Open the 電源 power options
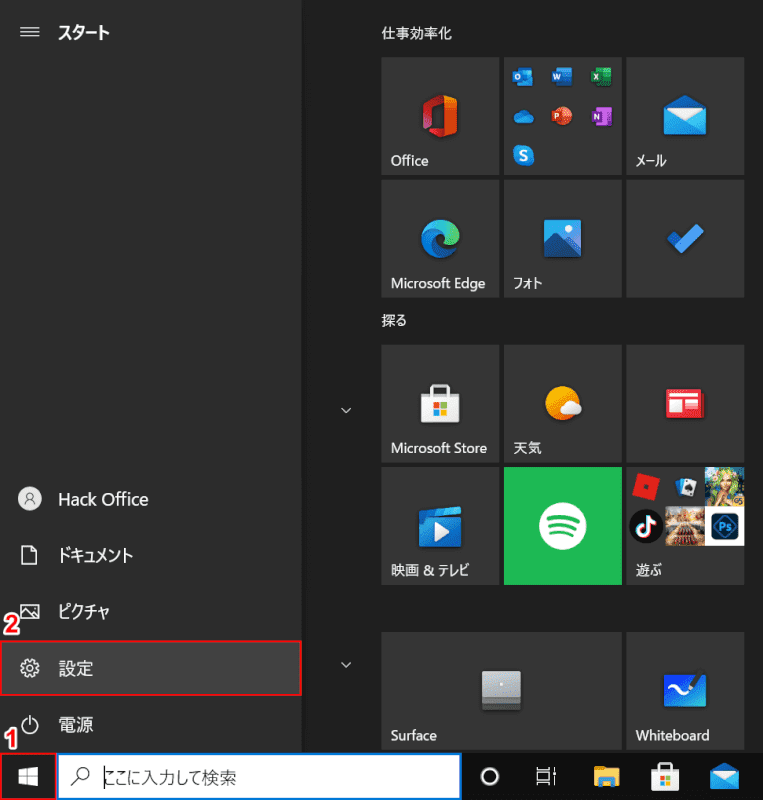Viewport: 763px width, 800px height. point(151,724)
